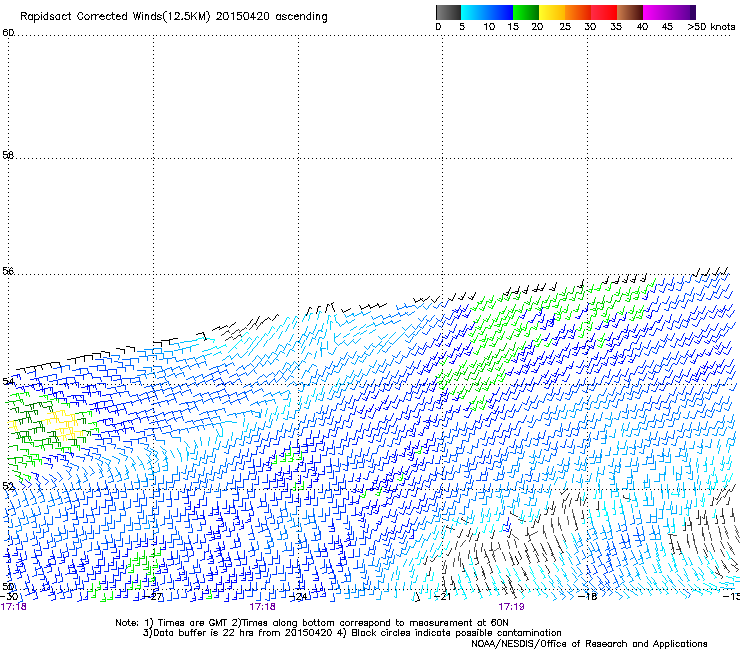Click the '-30' longitude axis label

point(9,596)
